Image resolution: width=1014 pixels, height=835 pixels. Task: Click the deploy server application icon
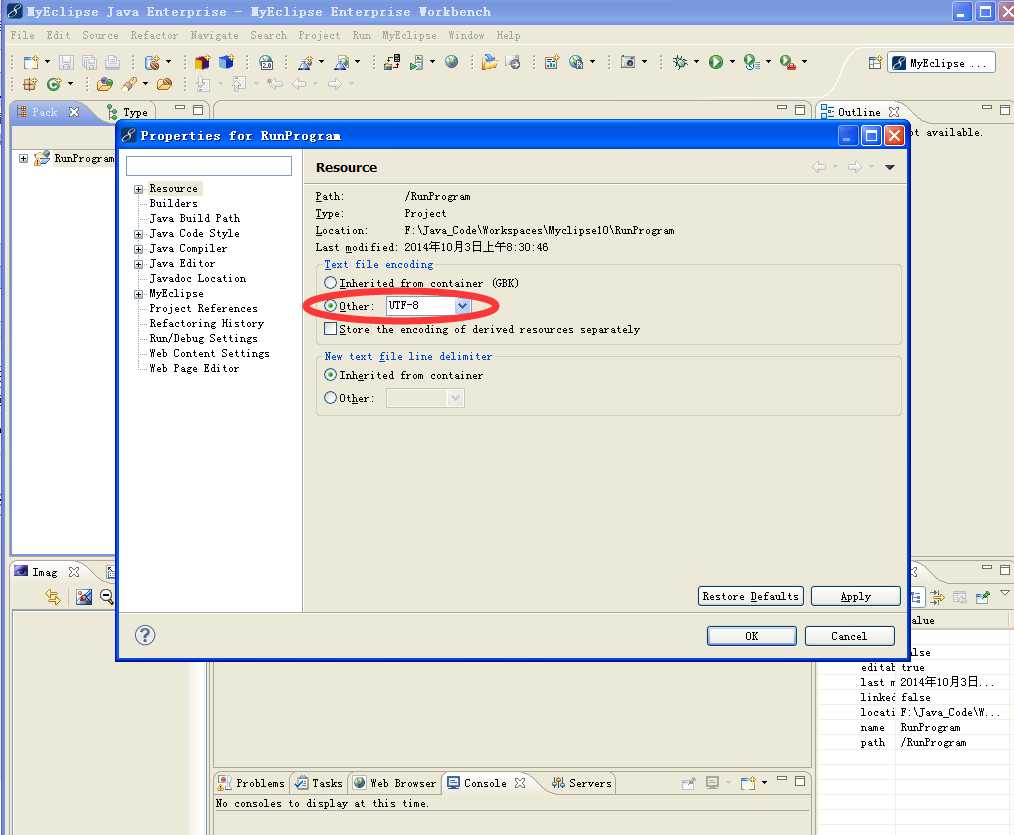(391, 62)
